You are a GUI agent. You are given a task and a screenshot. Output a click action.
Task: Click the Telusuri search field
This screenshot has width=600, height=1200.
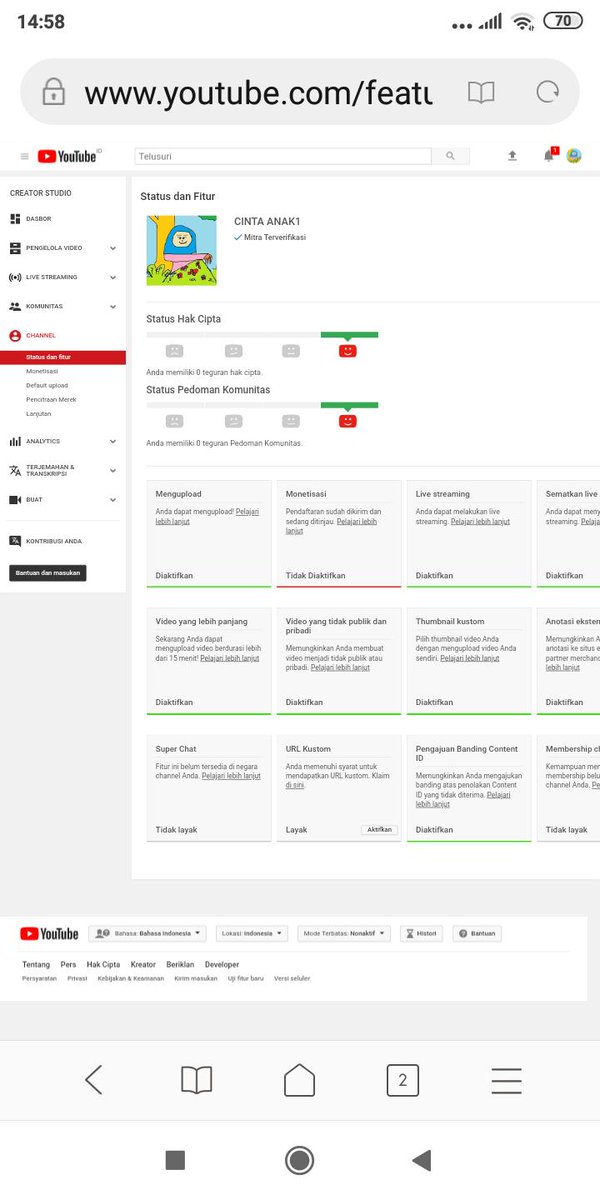coord(283,156)
